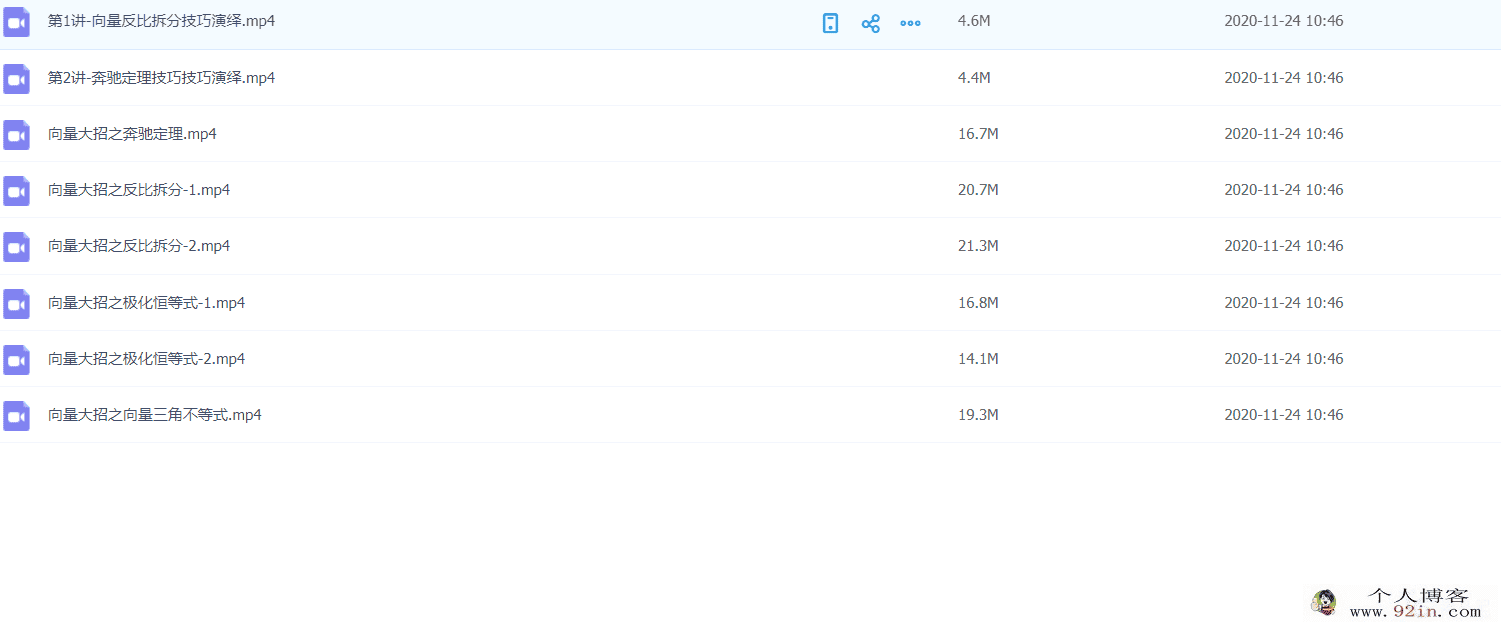Click the size value 20.7M

978,189
